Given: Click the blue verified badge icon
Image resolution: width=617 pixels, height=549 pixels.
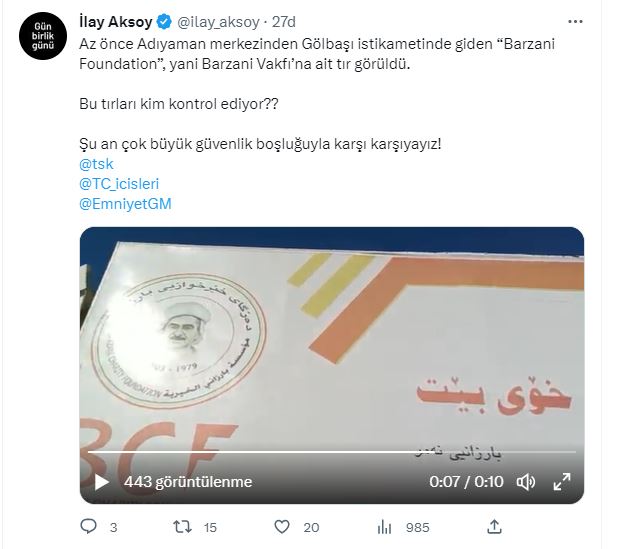Looking at the screenshot, I should coord(164,22).
